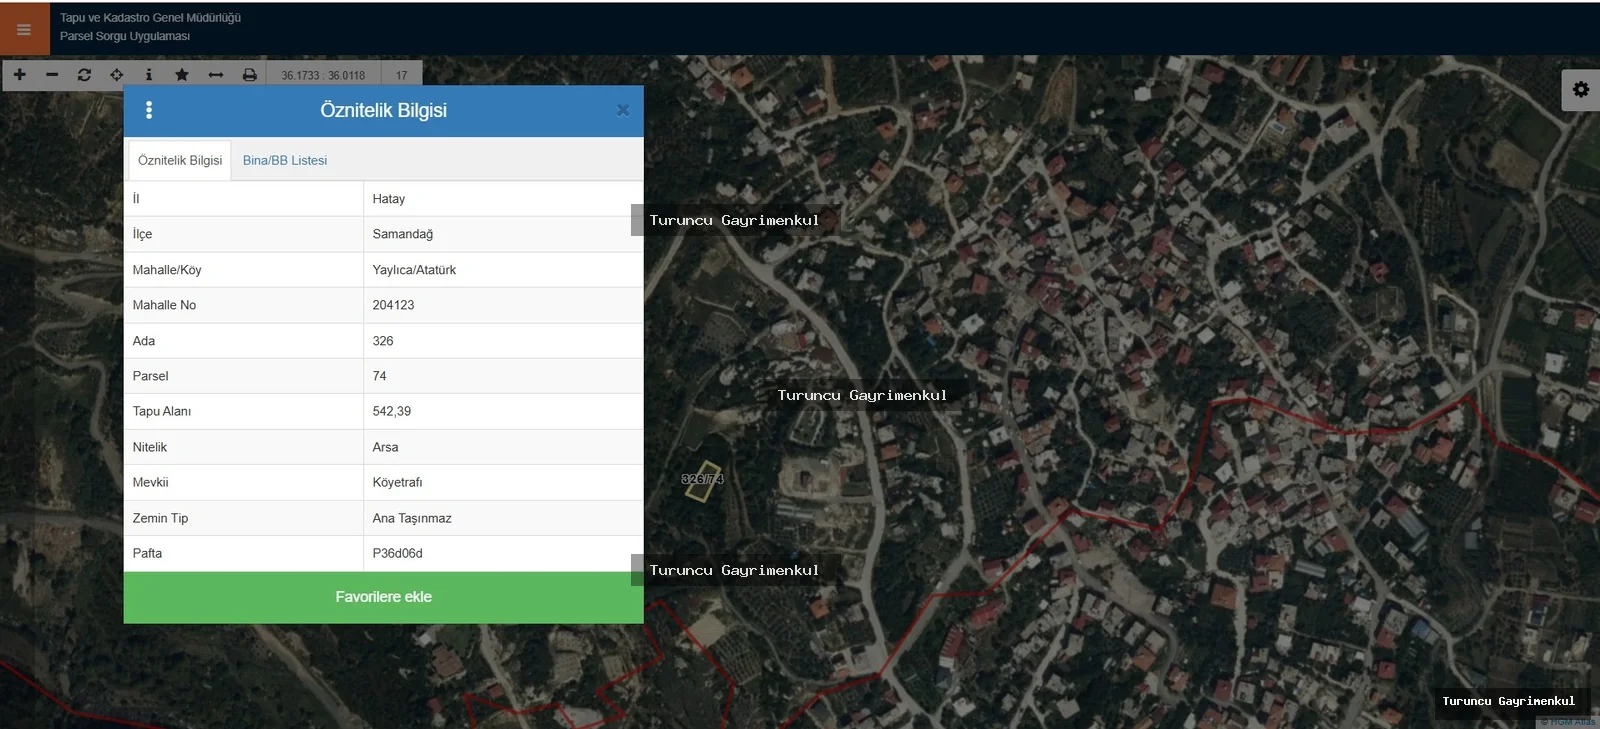Open the Bina/BB Listesi tab
Image resolution: width=1600 pixels, height=729 pixels.
tap(285, 160)
